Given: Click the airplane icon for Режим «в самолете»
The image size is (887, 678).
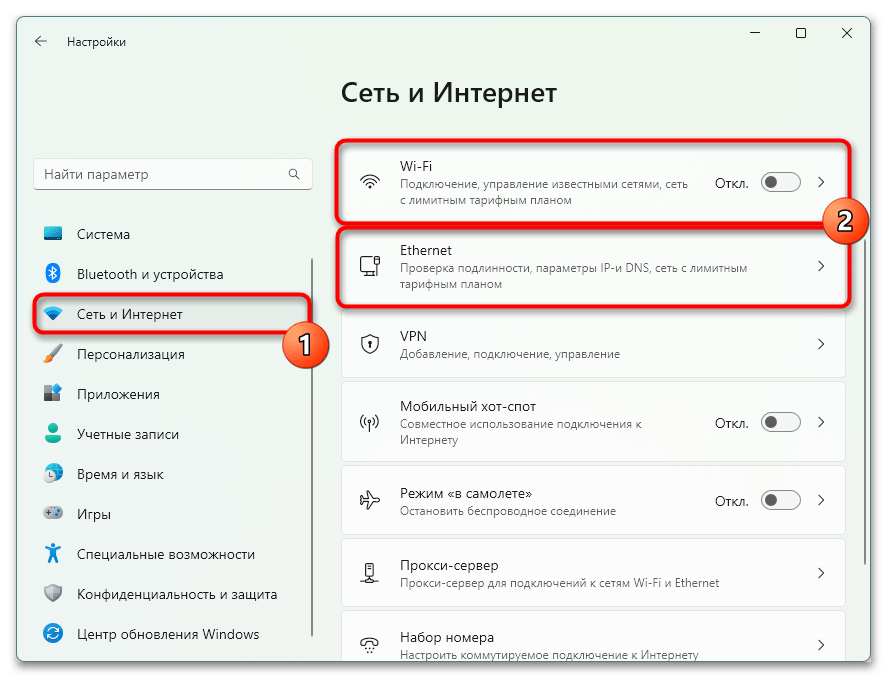Looking at the screenshot, I should 370,500.
